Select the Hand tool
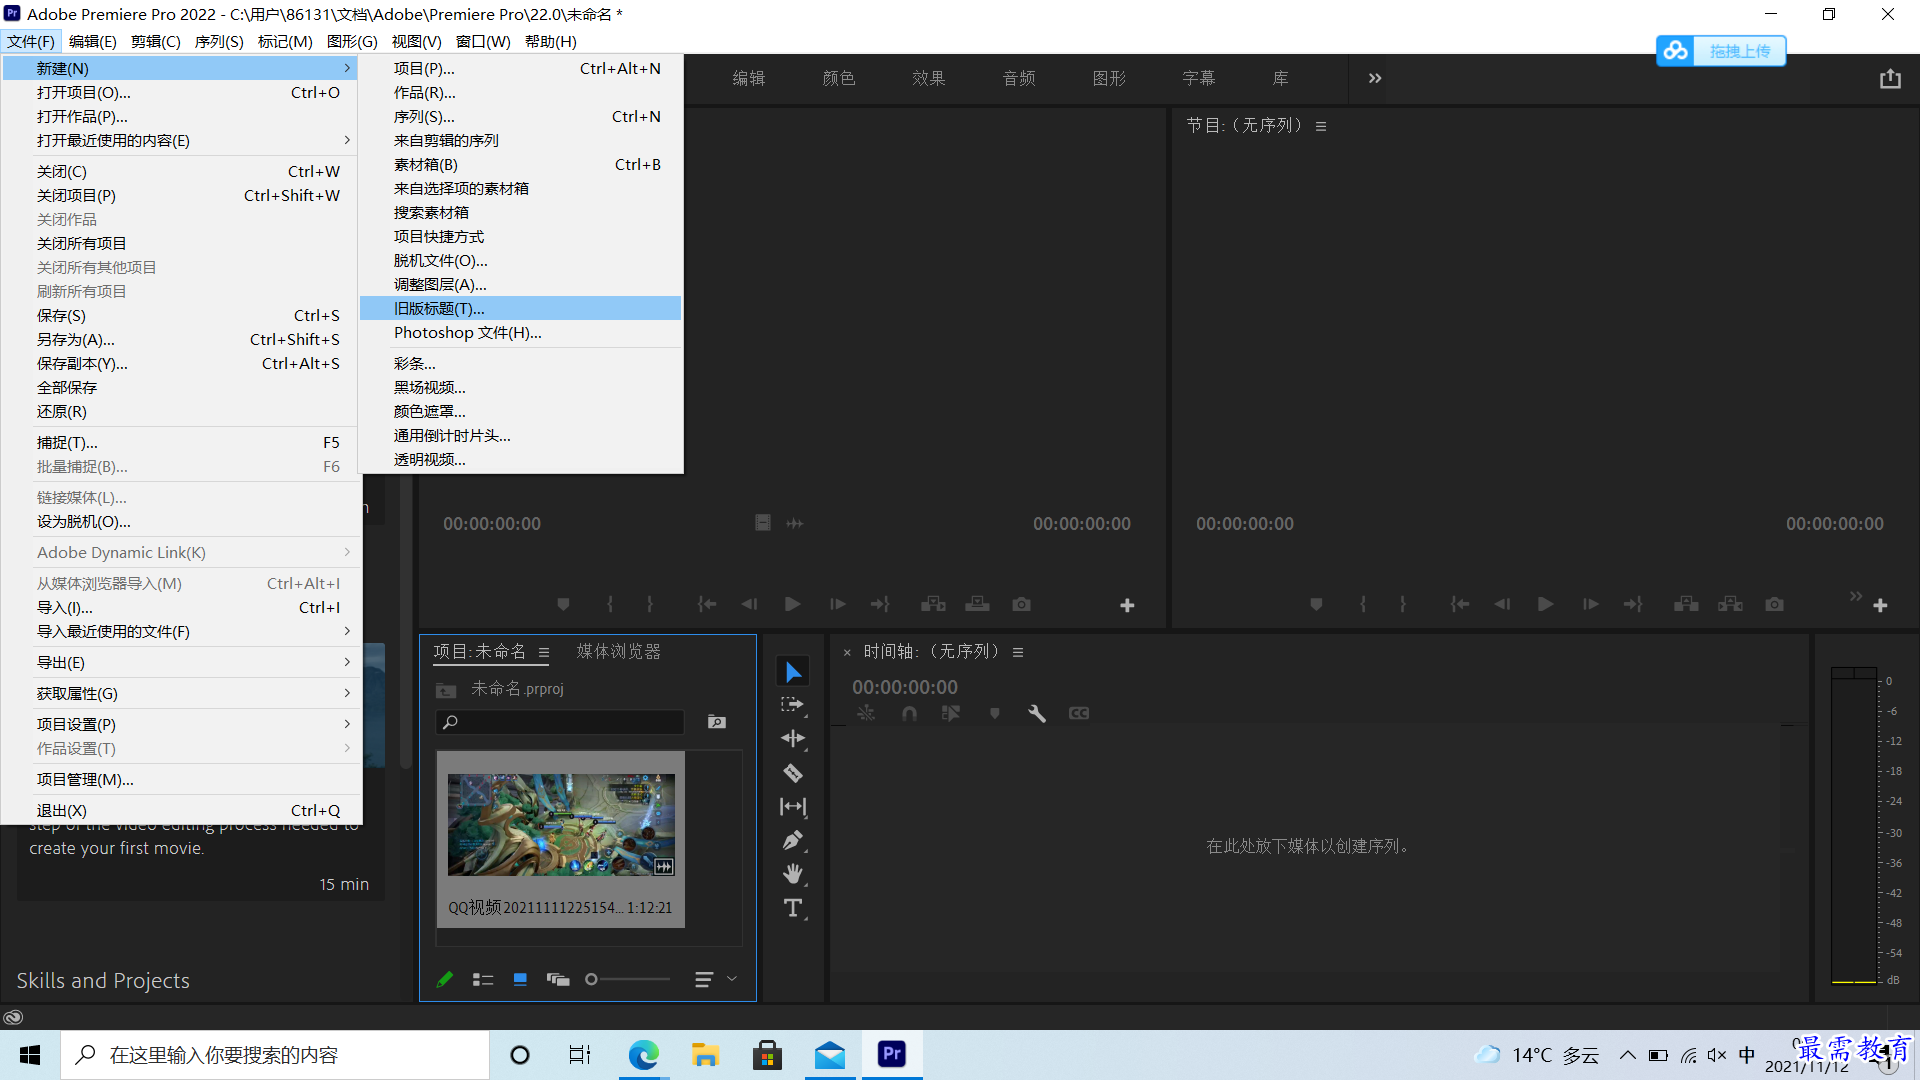Image resolution: width=1920 pixels, height=1080 pixels. click(793, 874)
